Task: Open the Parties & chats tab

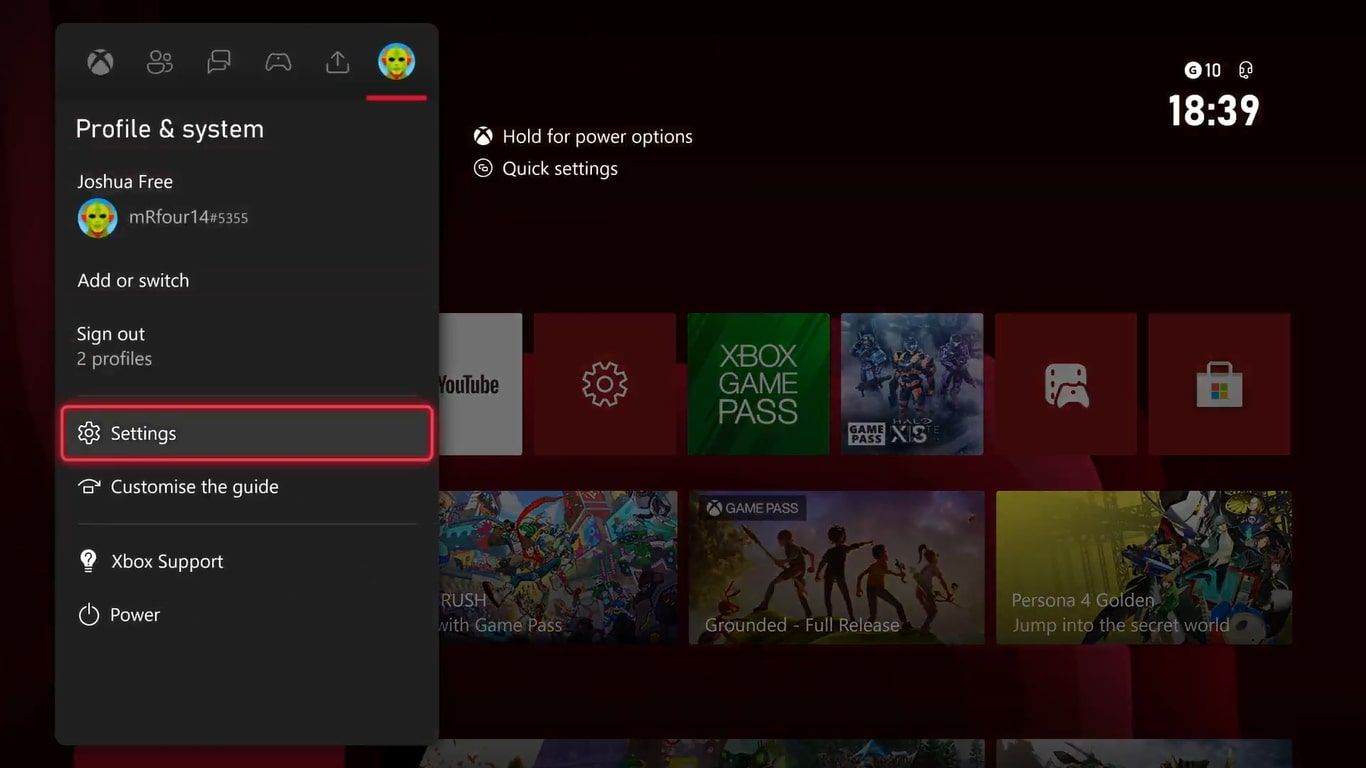Action: point(159,61)
